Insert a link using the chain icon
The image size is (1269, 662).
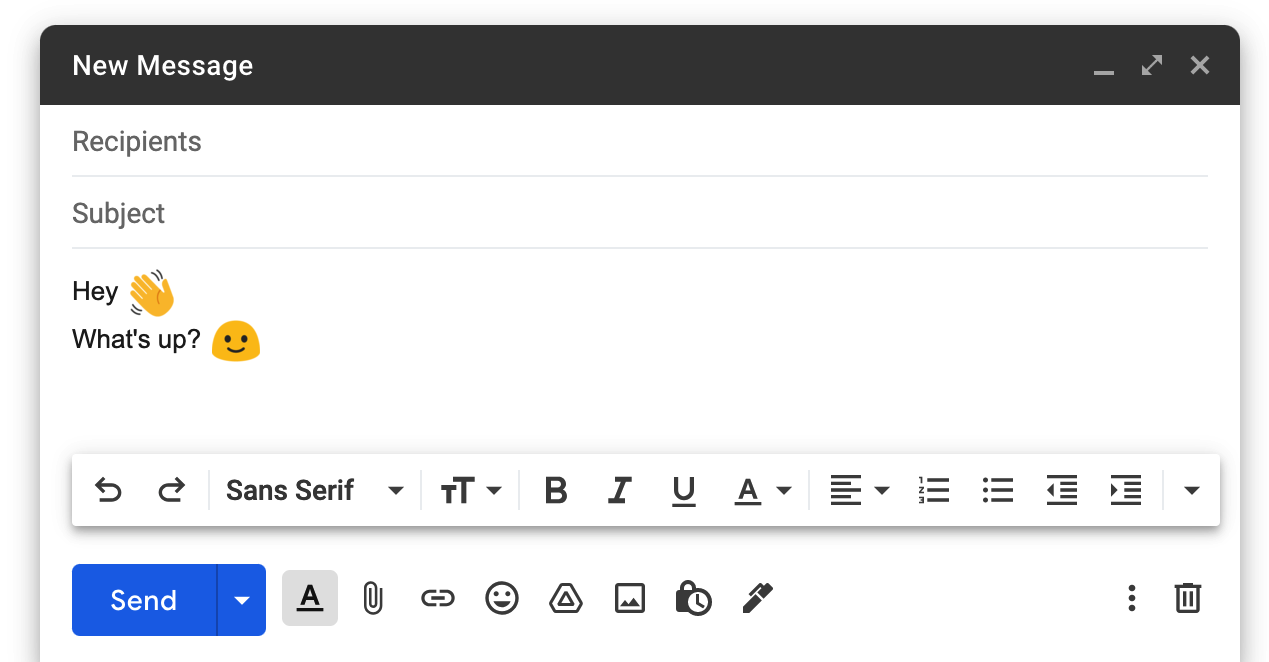(x=437, y=599)
